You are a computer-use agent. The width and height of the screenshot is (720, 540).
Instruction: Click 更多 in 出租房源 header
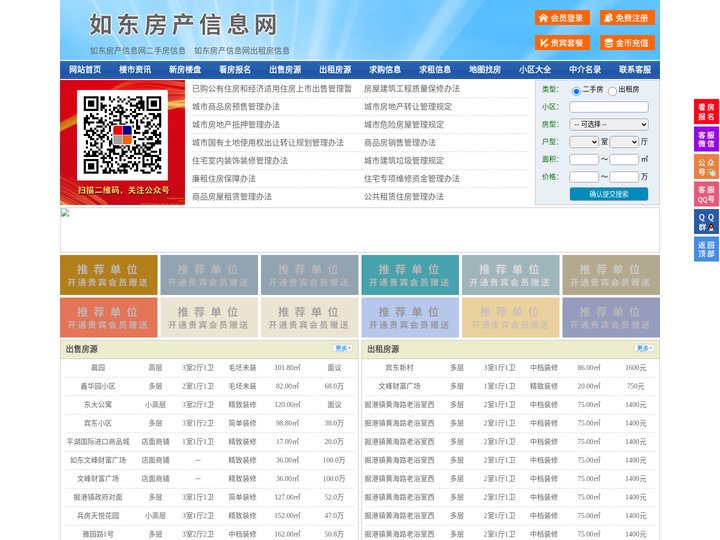point(644,349)
